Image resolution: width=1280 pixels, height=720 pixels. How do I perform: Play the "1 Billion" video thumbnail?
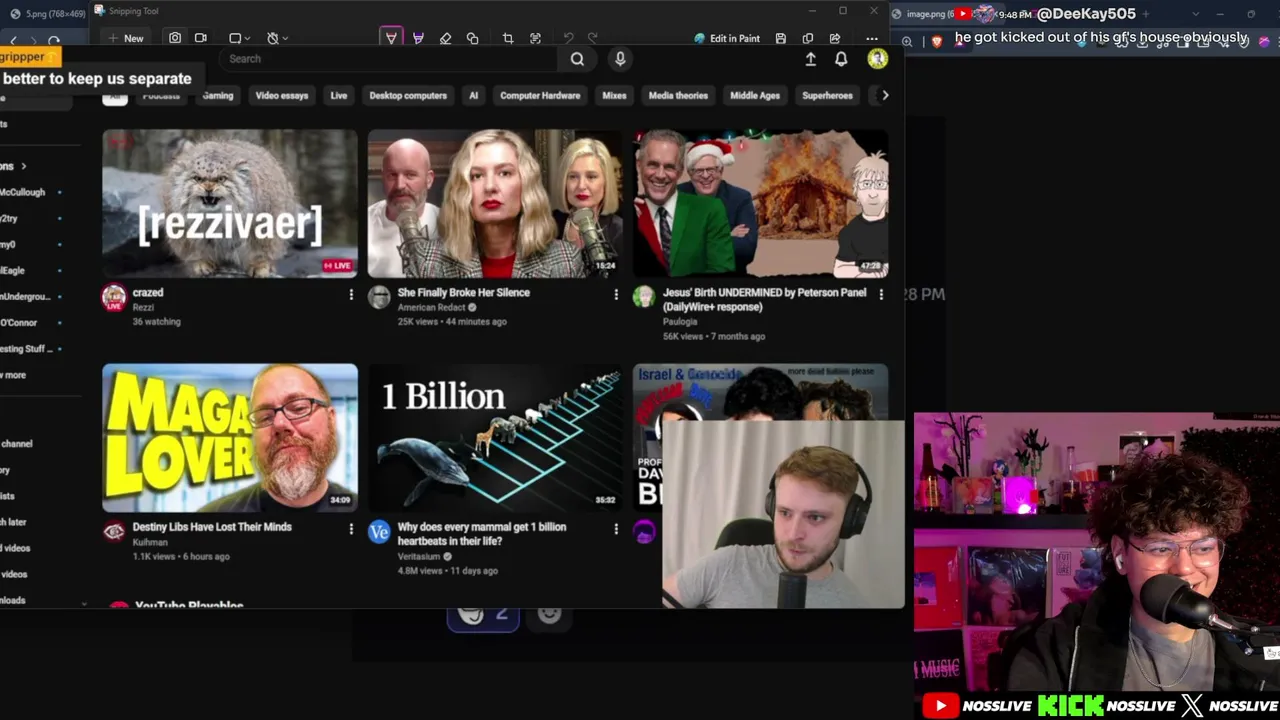click(495, 438)
